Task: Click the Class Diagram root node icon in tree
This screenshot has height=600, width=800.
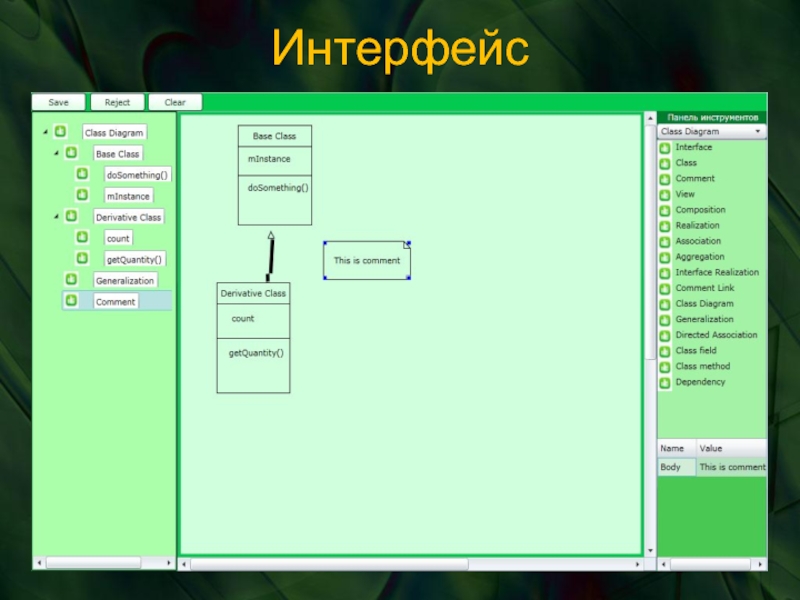Action: [60, 132]
